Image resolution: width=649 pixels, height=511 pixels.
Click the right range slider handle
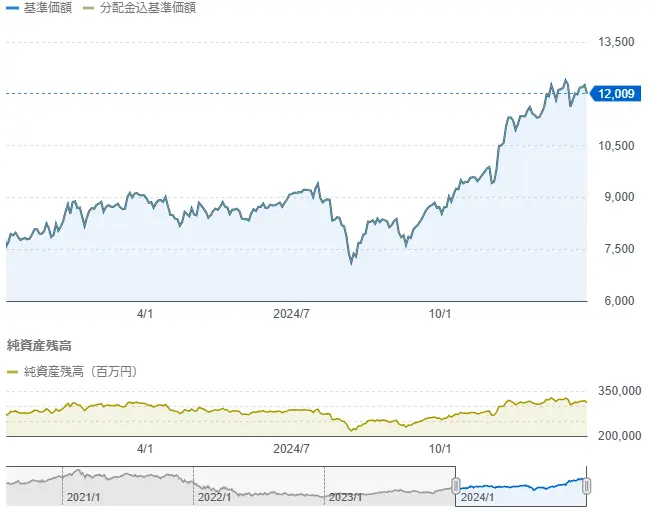(586, 486)
